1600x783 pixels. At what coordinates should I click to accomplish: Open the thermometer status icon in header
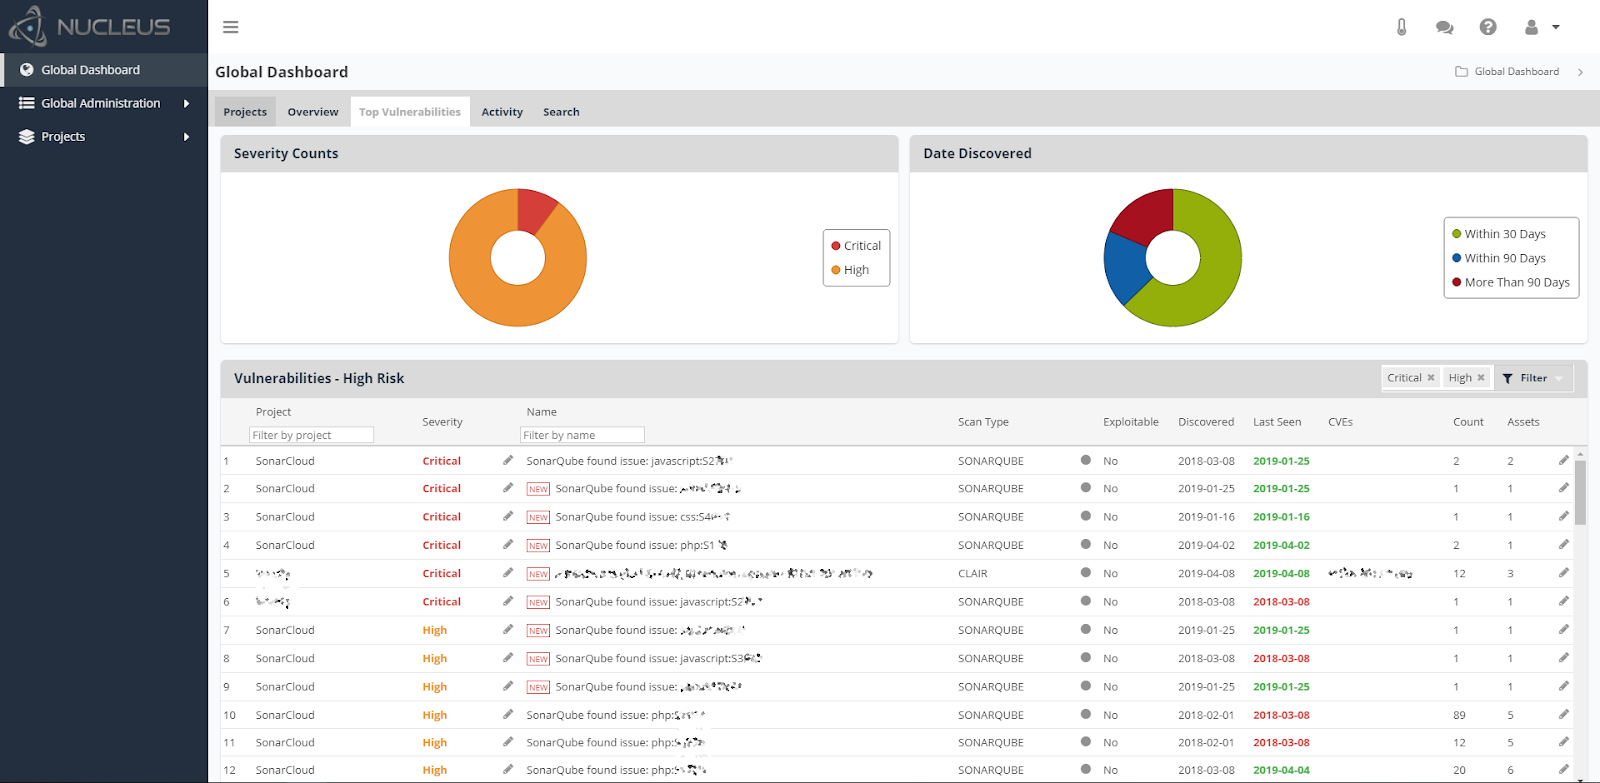point(1401,27)
